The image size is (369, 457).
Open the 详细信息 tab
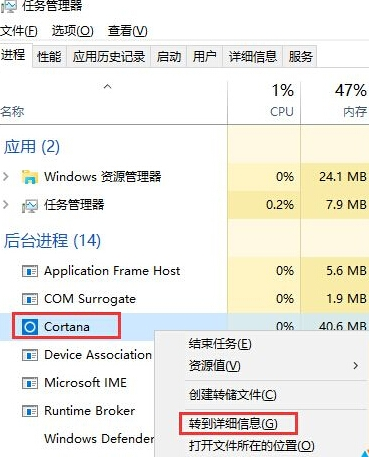pos(253,56)
